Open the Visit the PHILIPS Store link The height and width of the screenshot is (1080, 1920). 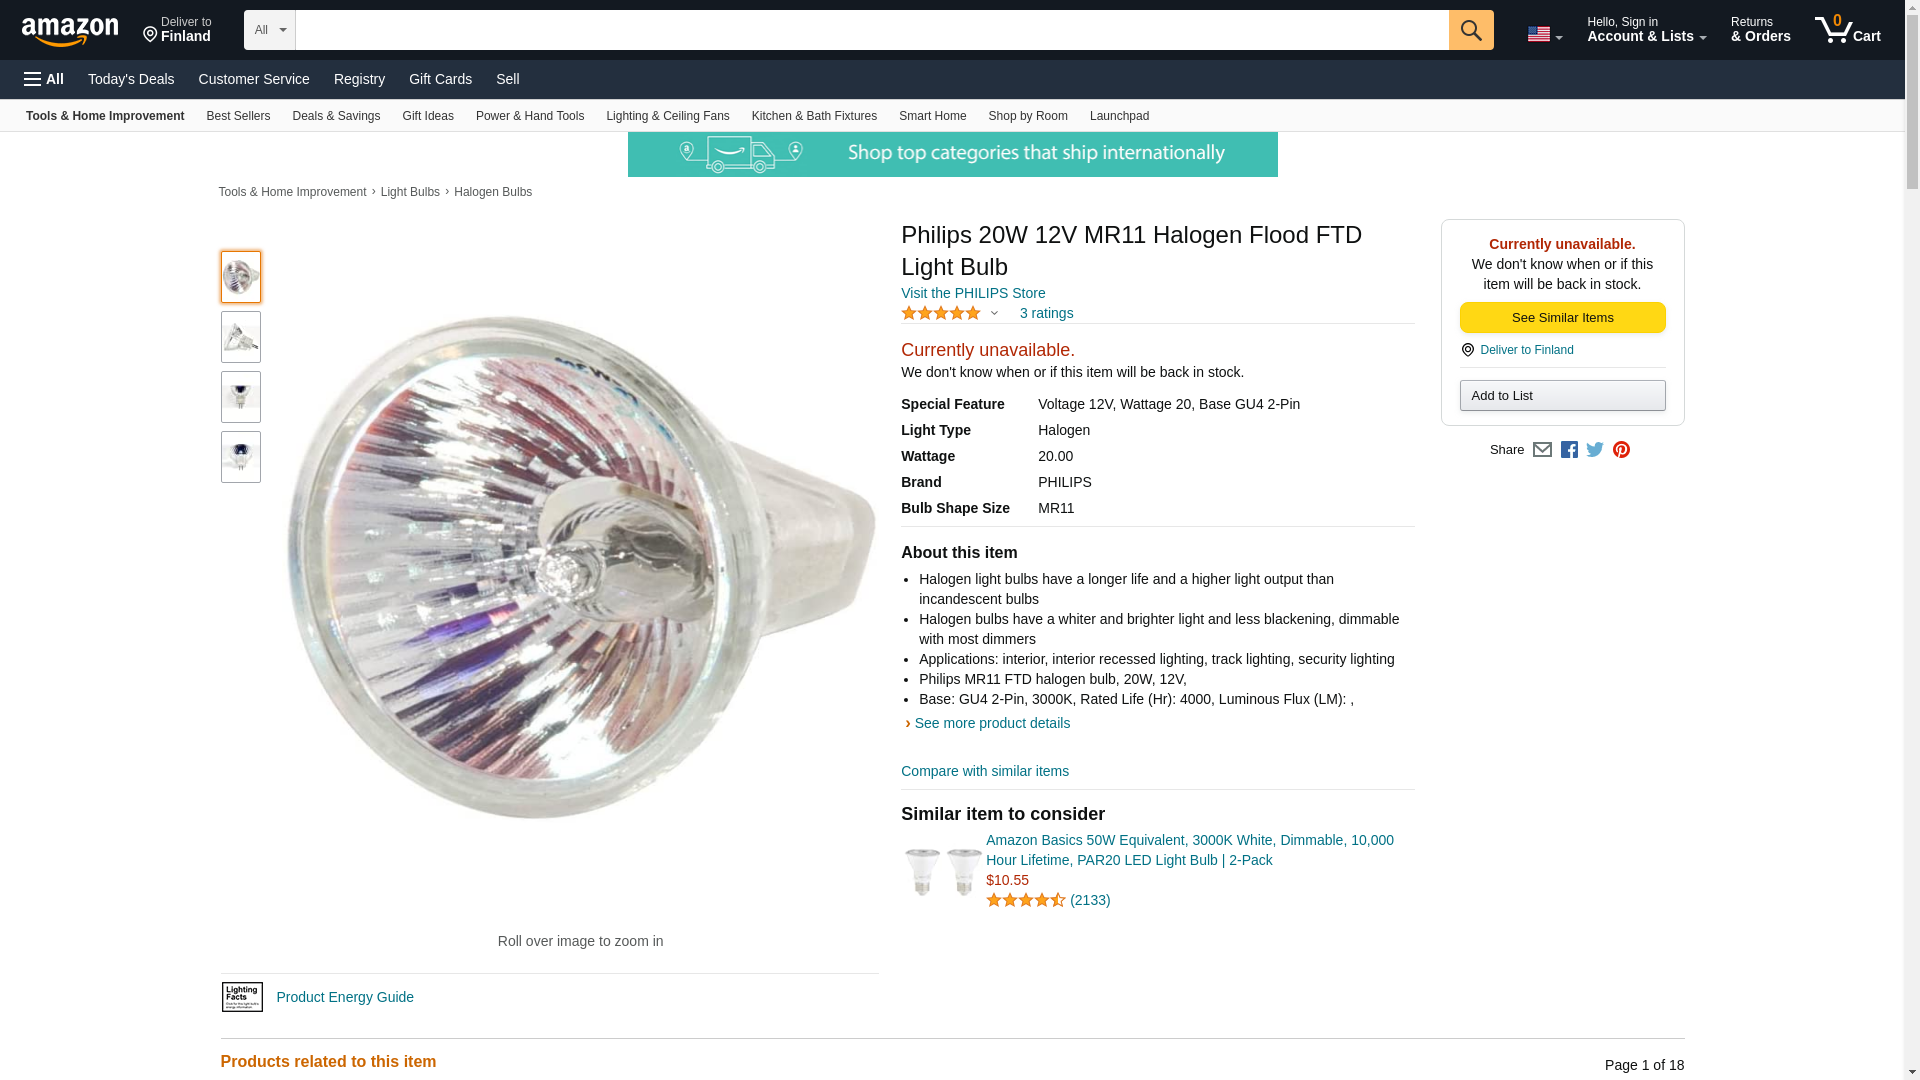pyautogui.click(x=973, y=293)
